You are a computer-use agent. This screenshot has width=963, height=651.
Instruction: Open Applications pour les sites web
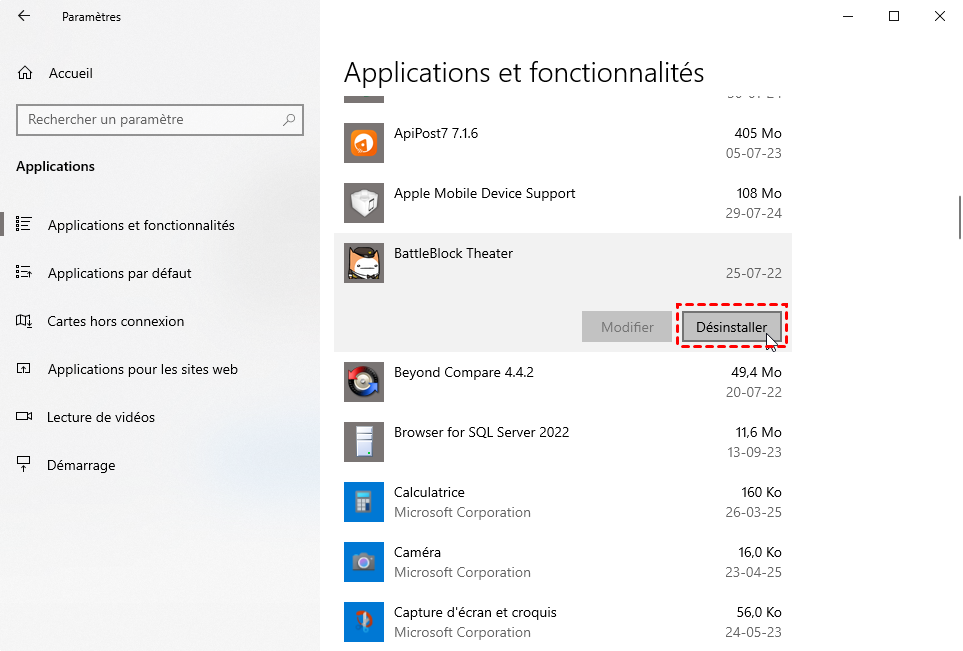(142, 369)
